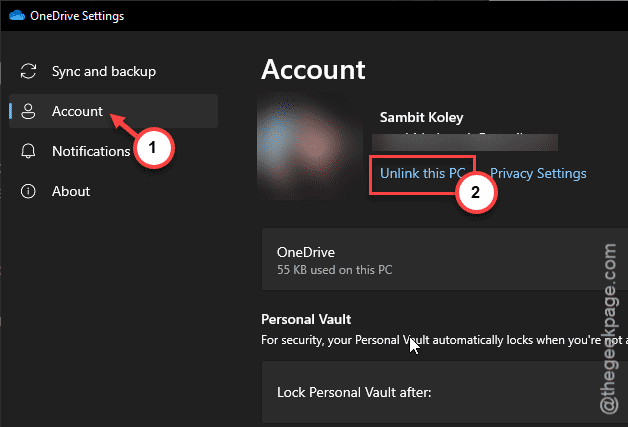Click the sync arrows icon

click(x=28, y=71)
